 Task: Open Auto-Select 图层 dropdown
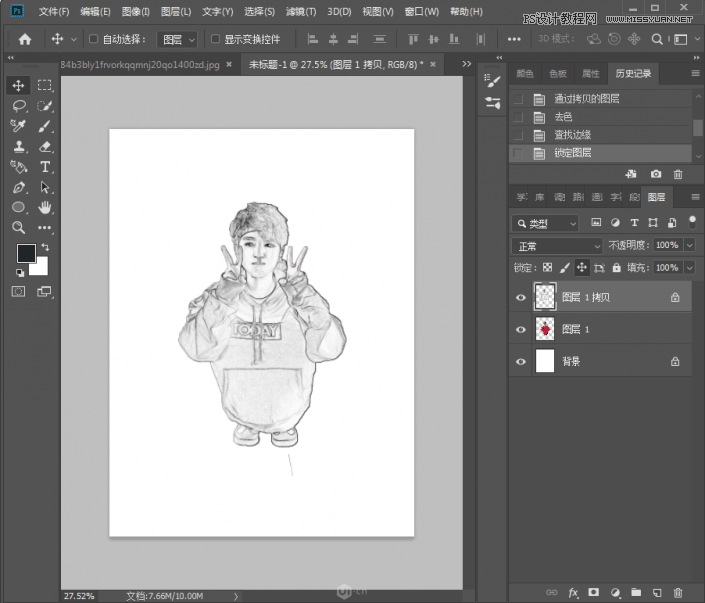click(x=177, y=40)
